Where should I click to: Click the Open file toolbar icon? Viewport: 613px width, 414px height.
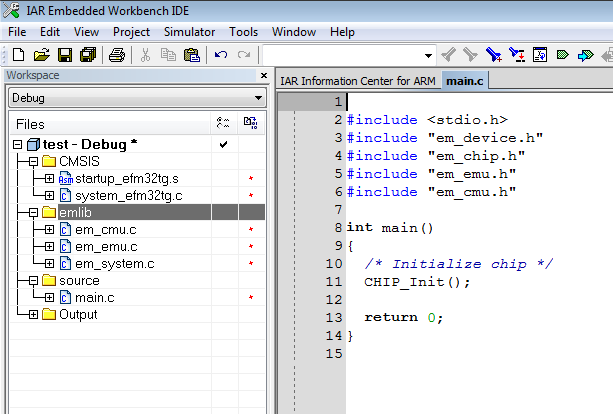click(x=41, y=55)
